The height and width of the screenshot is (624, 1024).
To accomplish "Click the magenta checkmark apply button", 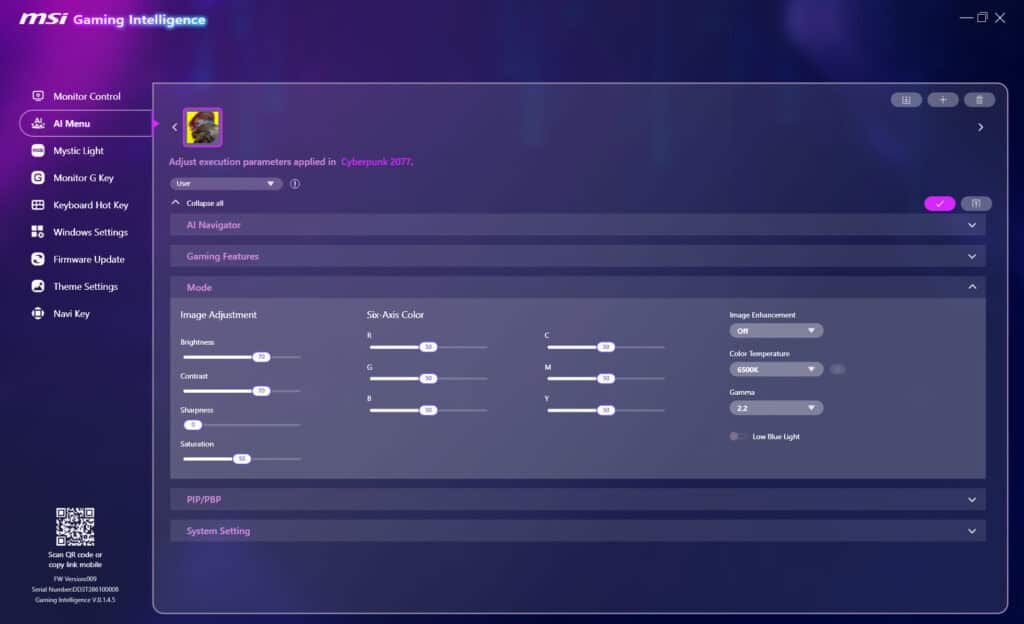I will (x=939, y=204).
